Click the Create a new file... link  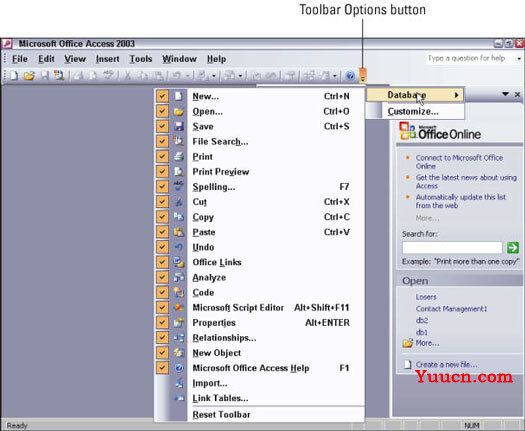(x=446, y=364)
